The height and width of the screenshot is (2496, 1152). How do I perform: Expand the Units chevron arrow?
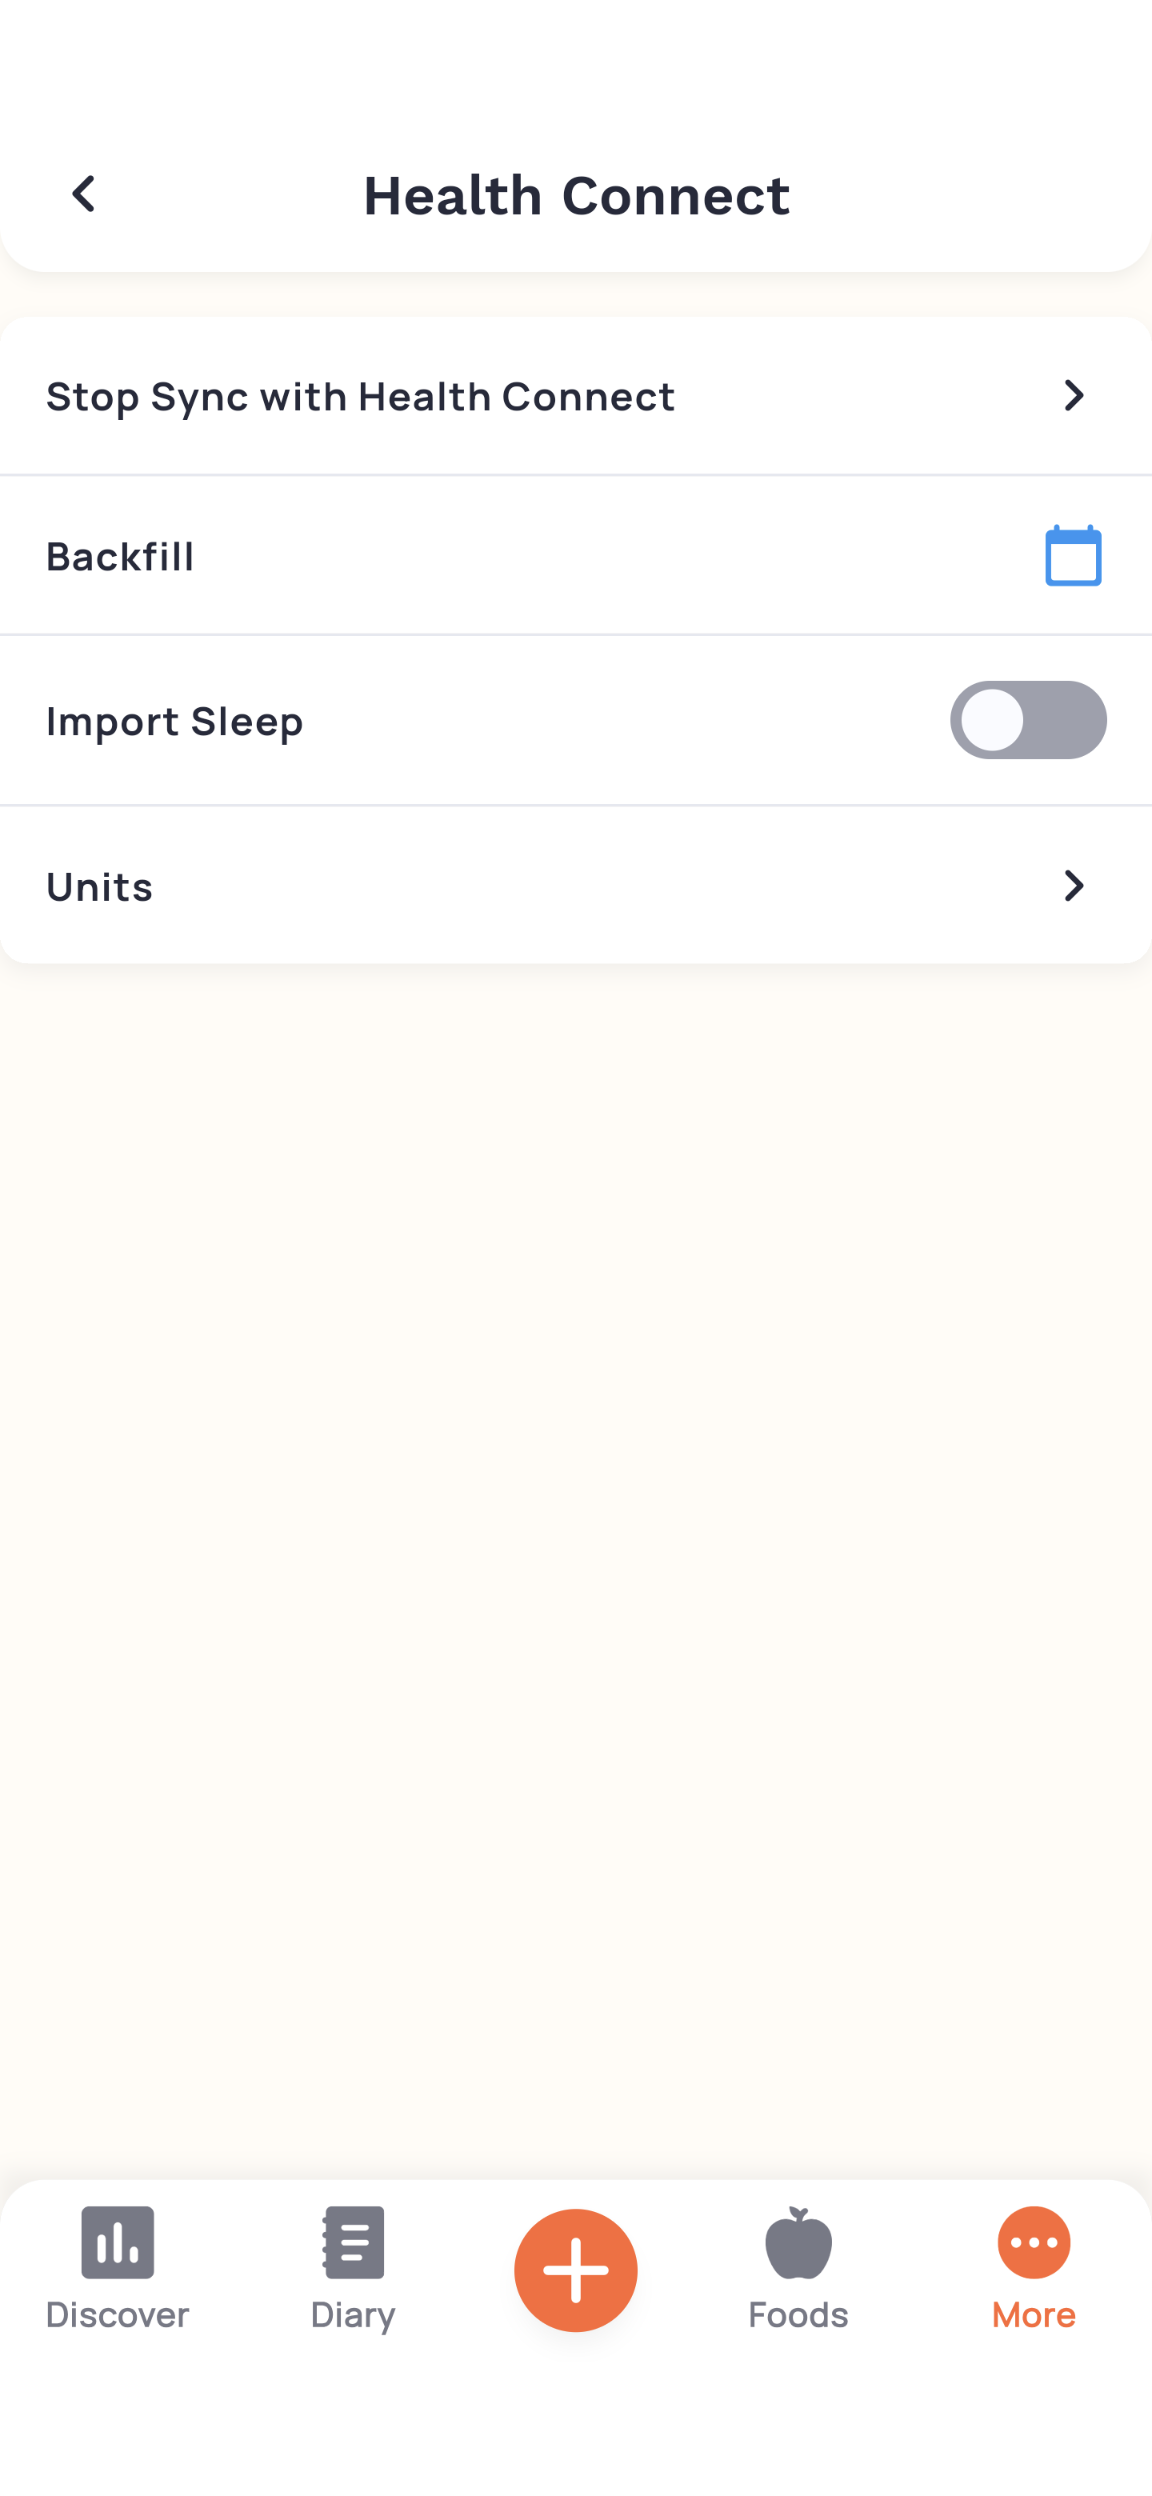click(1074, 885)
